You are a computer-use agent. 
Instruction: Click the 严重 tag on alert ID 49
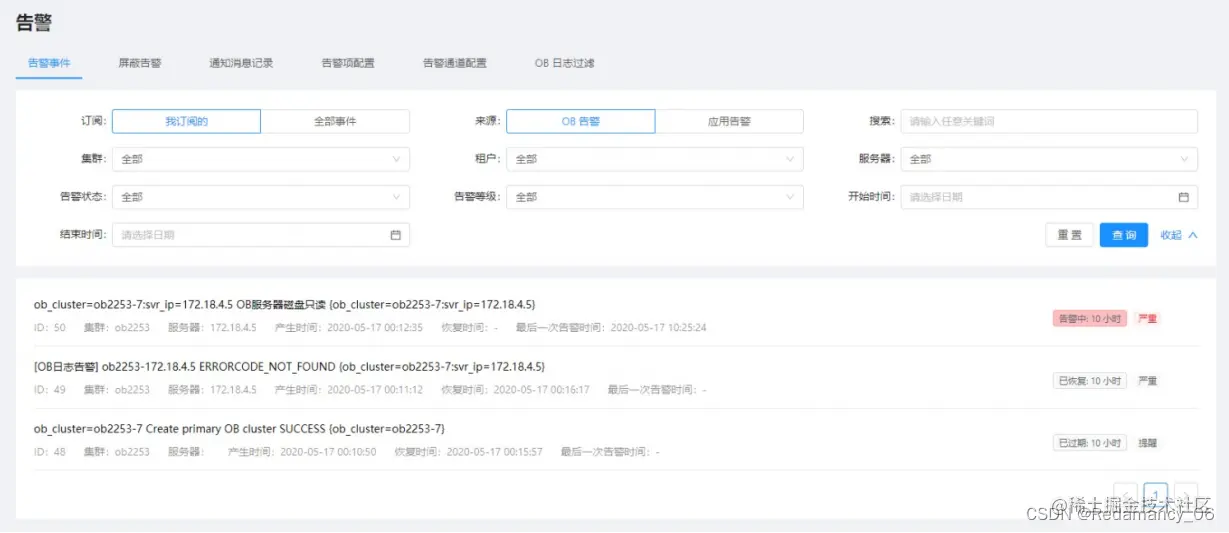pos(1147,381)
